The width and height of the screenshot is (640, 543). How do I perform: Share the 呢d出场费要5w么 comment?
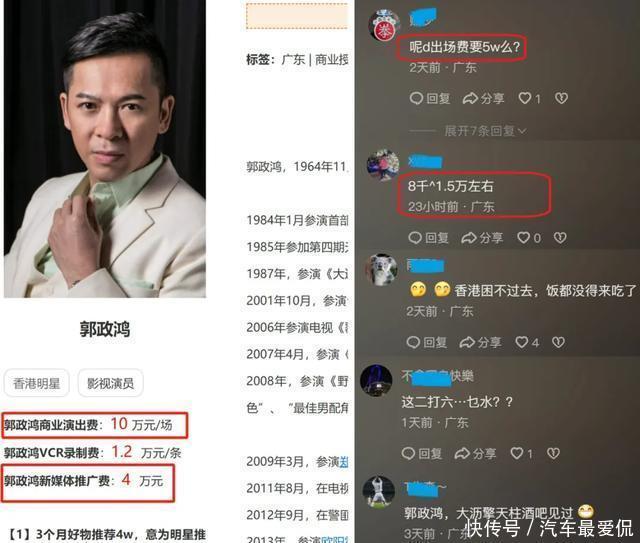pos(484,98)
